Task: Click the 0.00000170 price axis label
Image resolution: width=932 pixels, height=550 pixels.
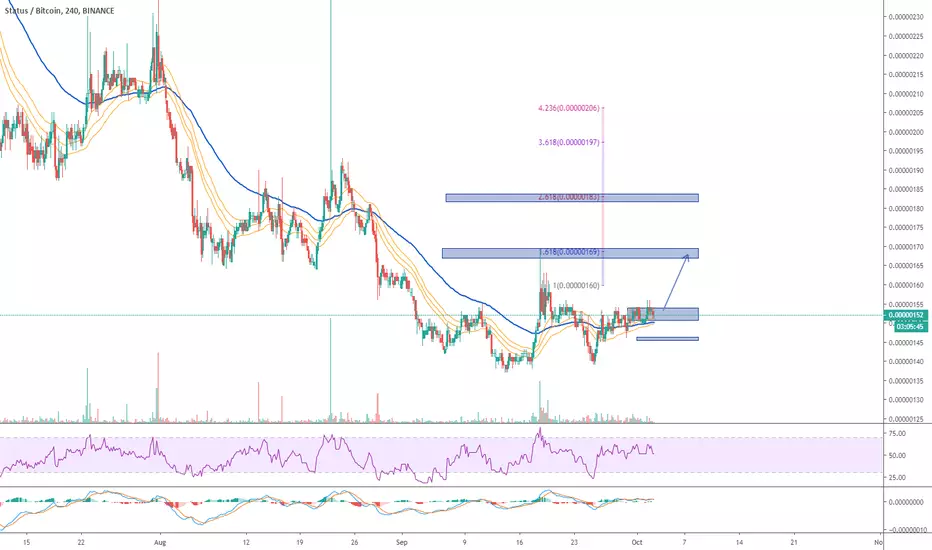Action: (906, 247)
